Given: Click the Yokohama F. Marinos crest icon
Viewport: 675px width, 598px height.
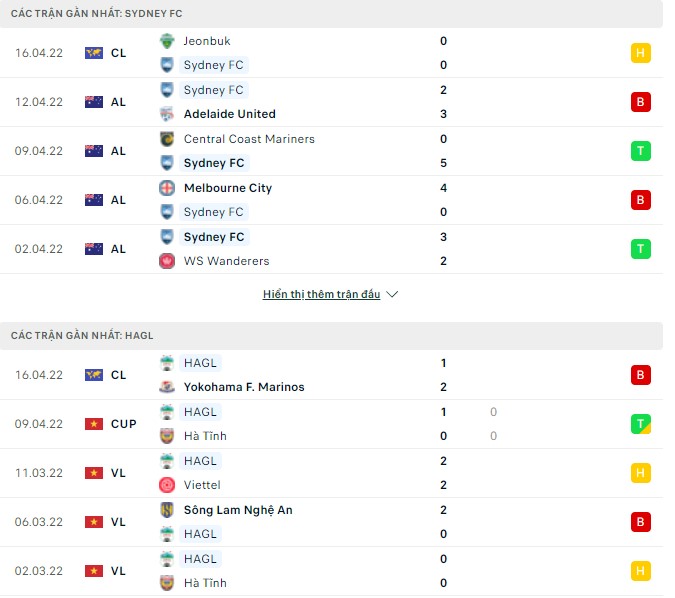Looking at the screenshot, I should (167, 387).
